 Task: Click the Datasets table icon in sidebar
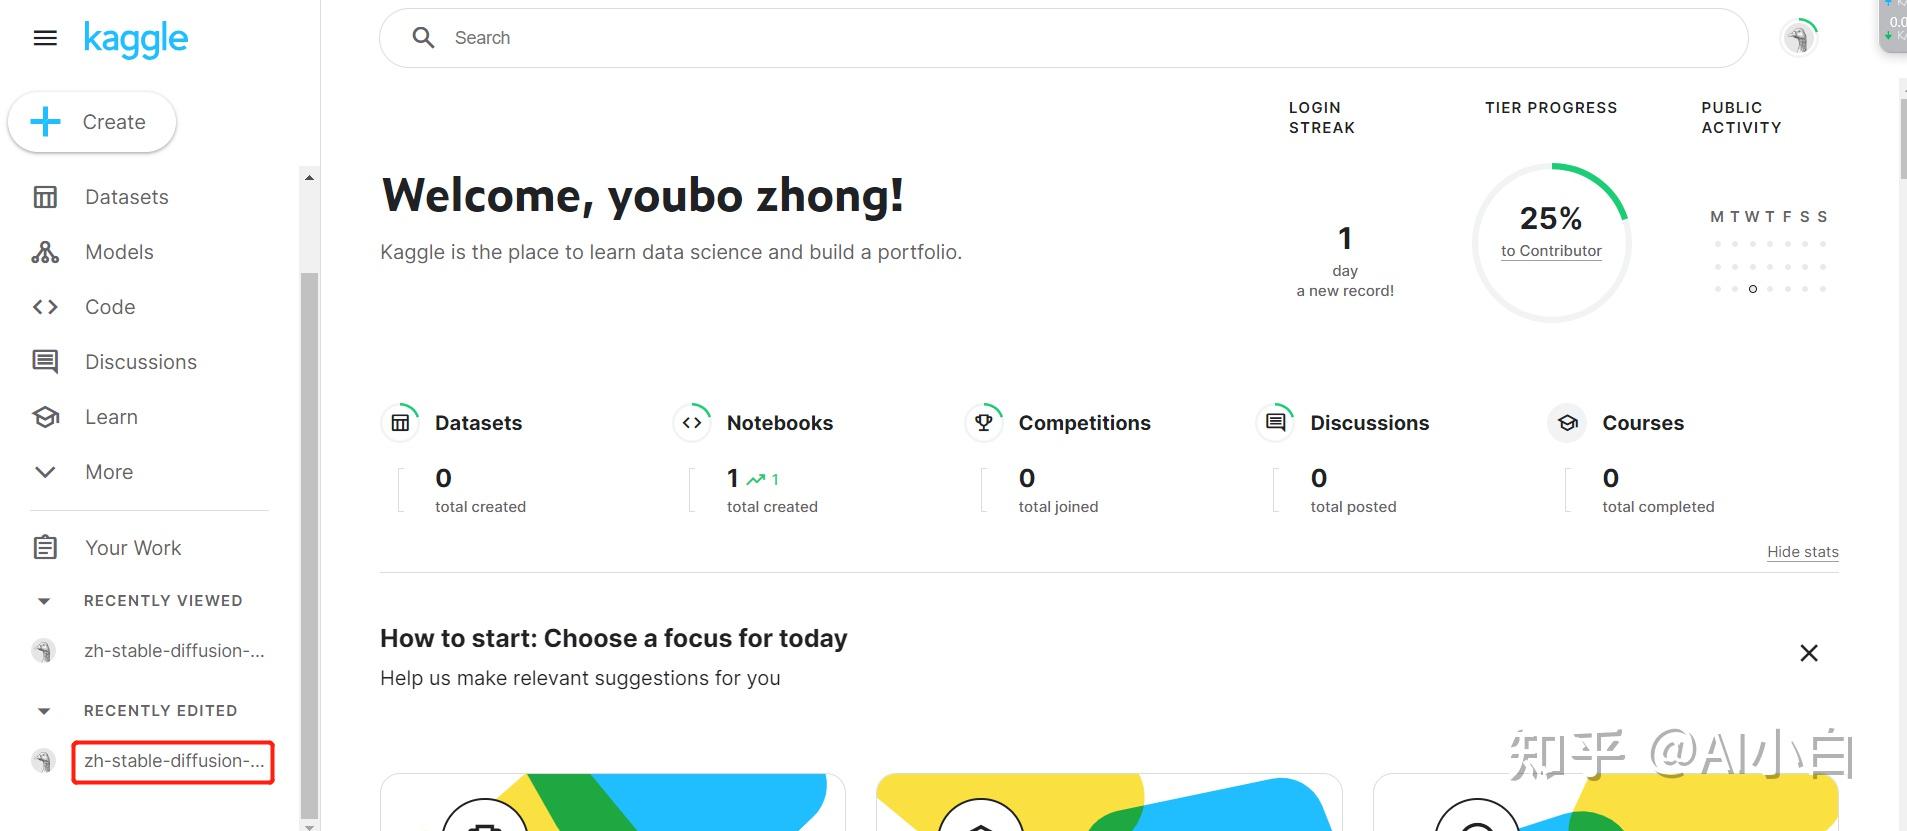(45, 197)
